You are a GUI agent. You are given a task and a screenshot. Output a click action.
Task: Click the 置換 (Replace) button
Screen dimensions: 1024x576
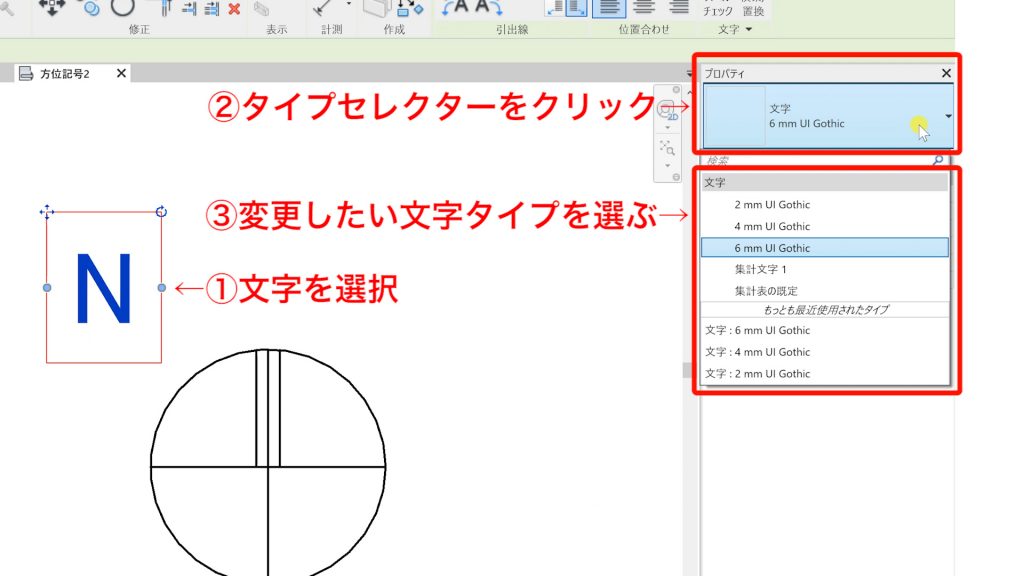tap(752, 10)
